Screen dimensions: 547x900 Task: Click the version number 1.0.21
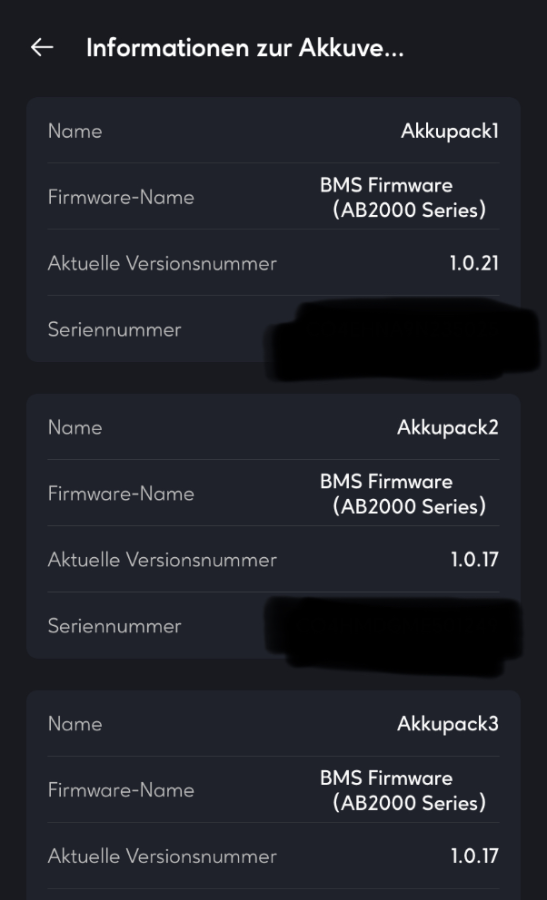click(474, 263)
